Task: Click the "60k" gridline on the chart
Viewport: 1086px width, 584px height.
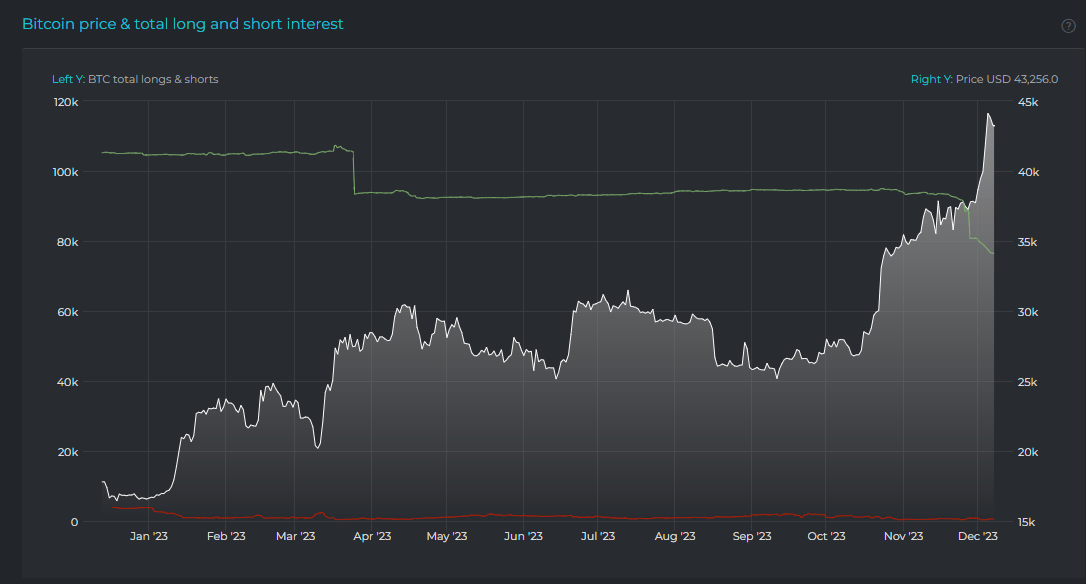Action: [500, 311]
